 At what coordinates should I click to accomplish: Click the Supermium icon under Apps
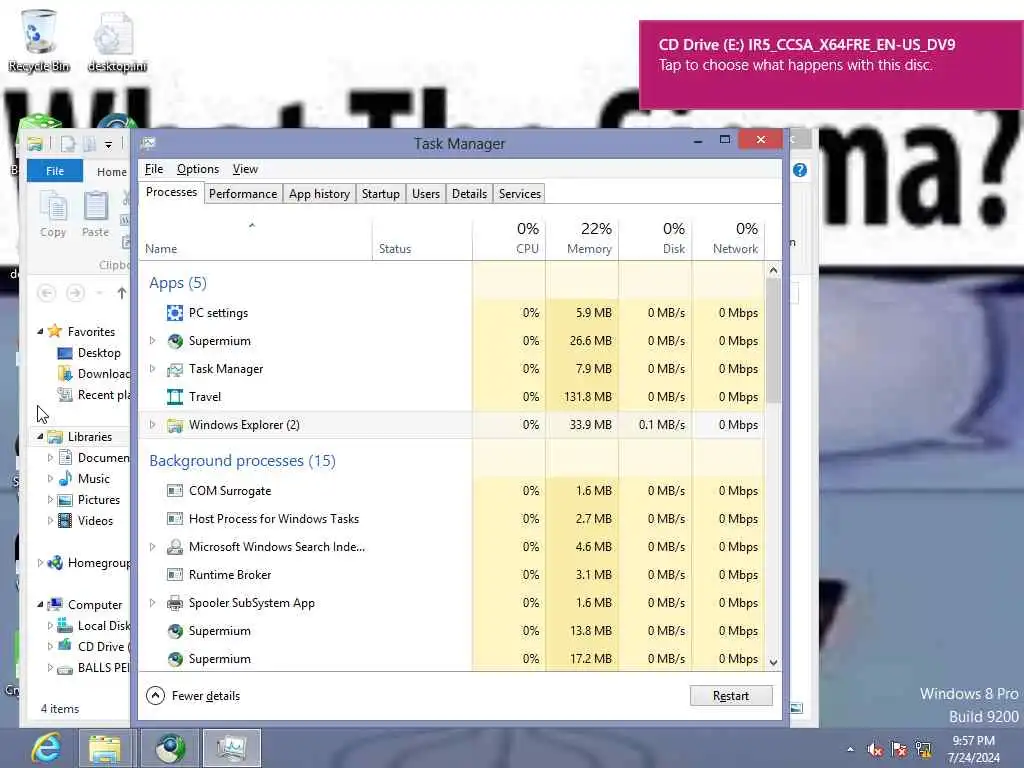[x=174, y=341]
